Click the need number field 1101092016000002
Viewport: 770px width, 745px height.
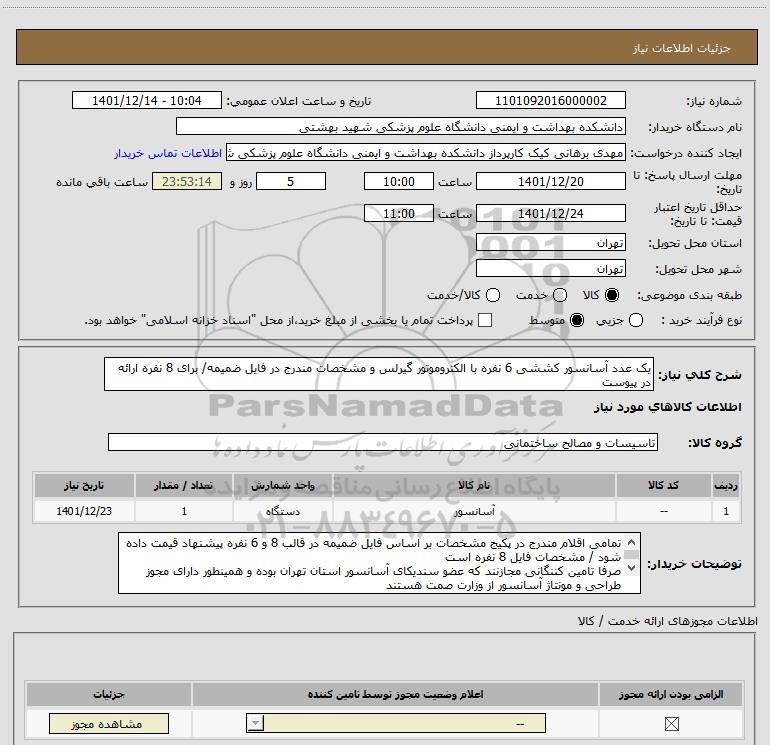tap(550, 101)
